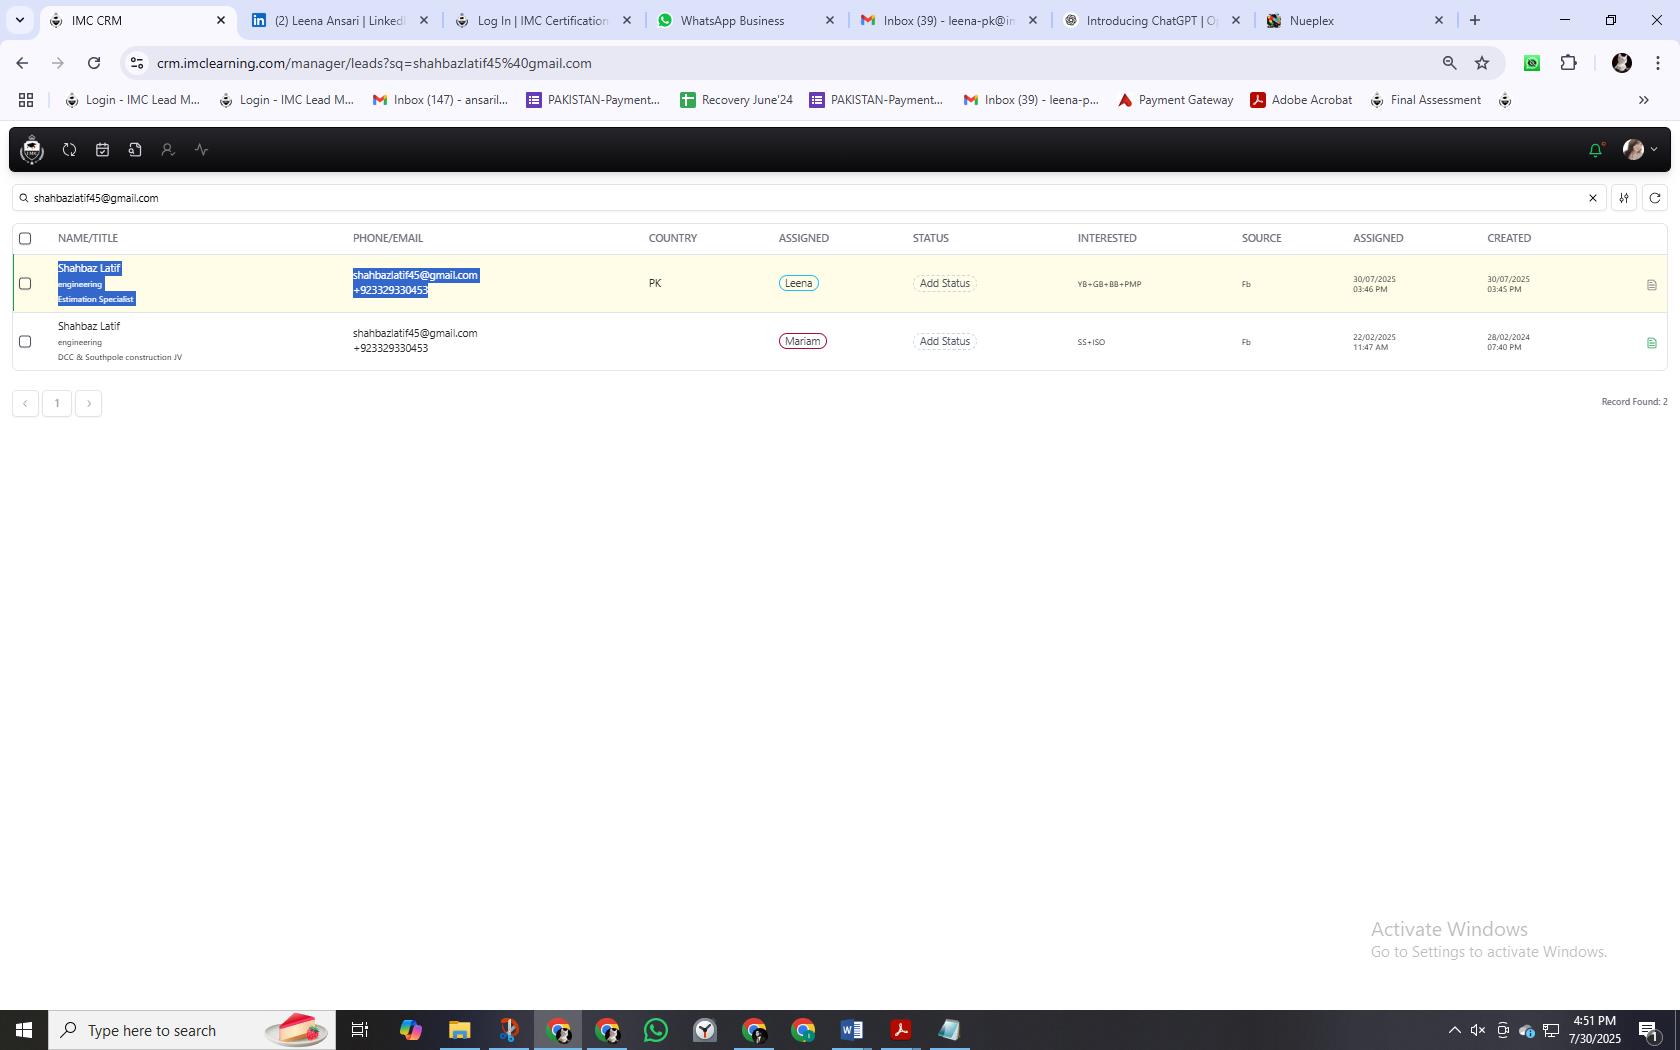Switch to the Inbox (39) Gmail tab
The image size is (1680, 1050).
(949, 20)
